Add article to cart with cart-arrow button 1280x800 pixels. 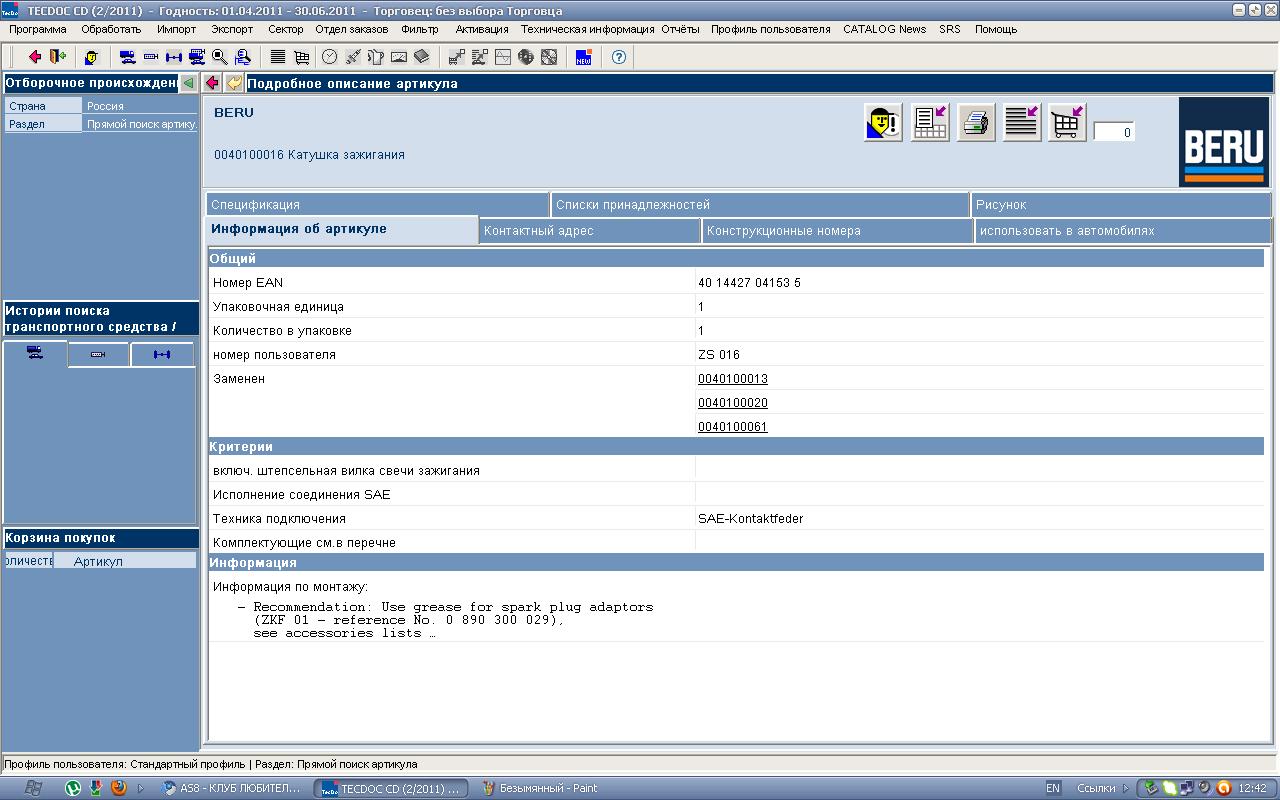point(1067,123)
